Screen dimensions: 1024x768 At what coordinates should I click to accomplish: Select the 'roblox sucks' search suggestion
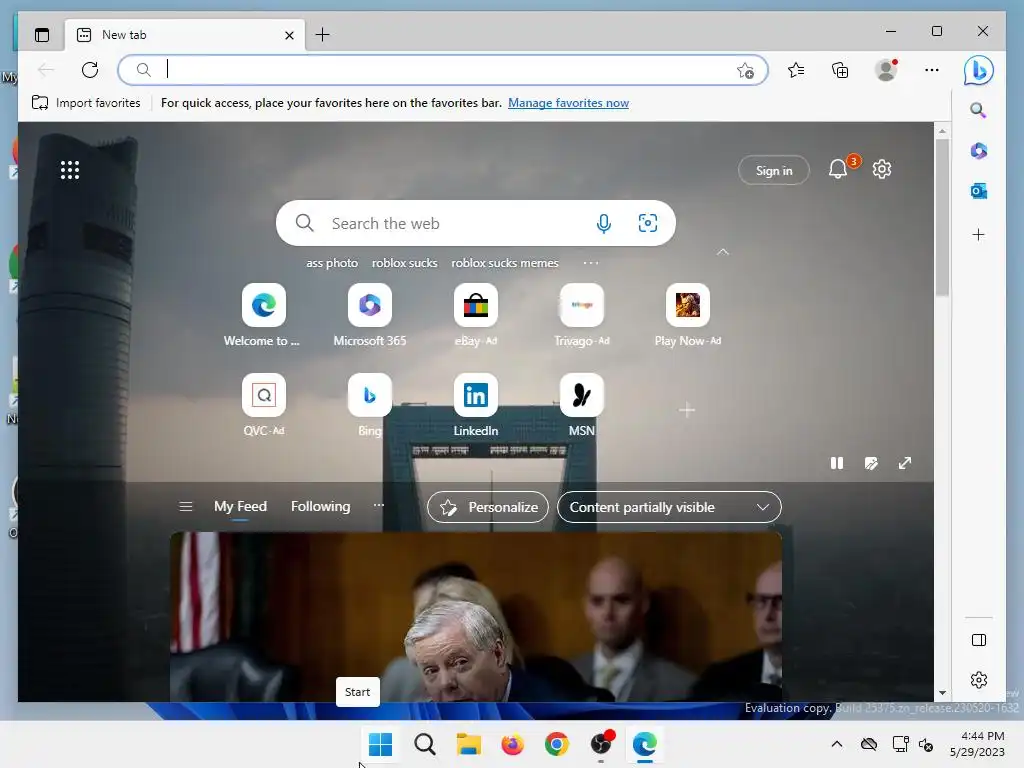[x=404, y=263]
